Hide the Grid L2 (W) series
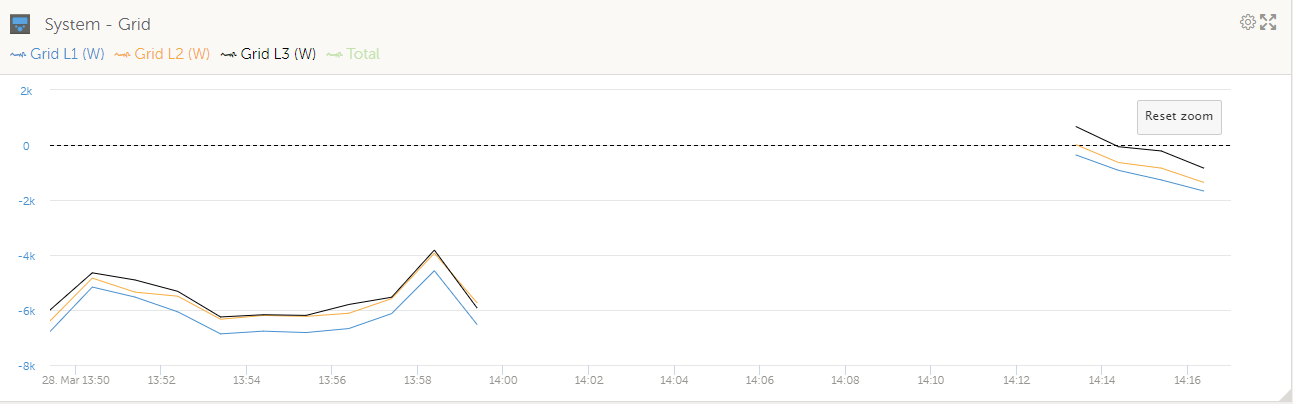This screenshot has width=1293, height=404. coord(173,54)
